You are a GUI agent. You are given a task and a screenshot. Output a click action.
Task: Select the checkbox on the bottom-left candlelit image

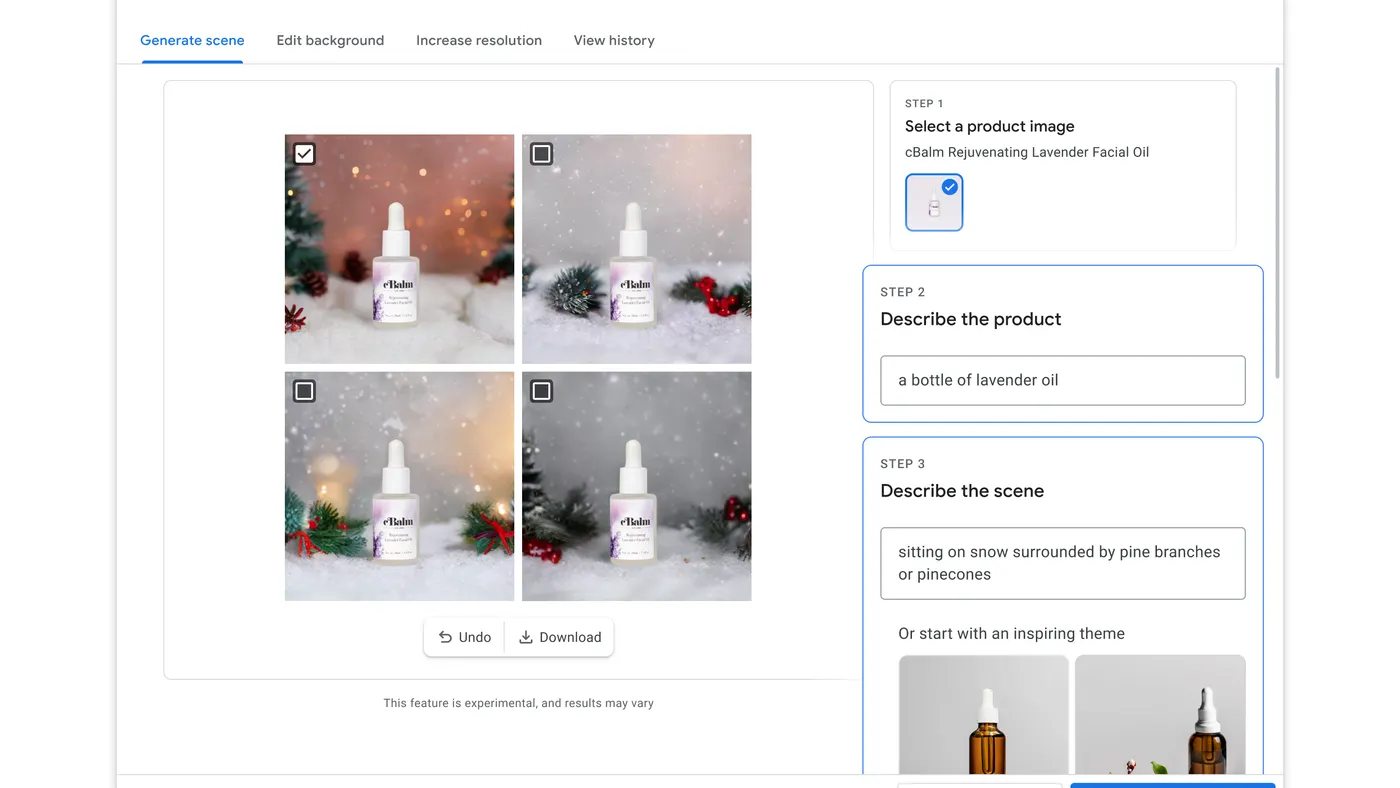tap(304, 390)
